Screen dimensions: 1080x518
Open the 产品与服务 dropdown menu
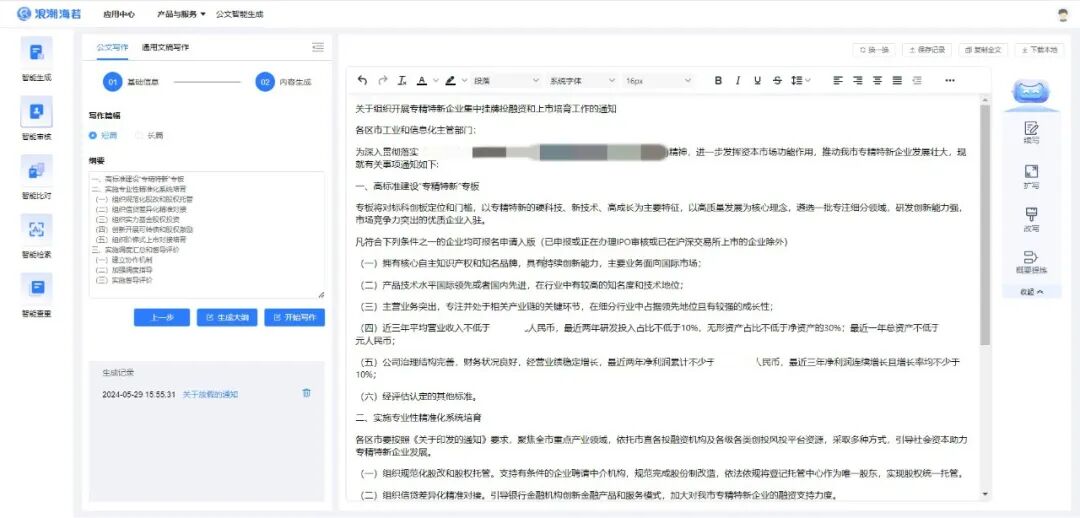(181, 14)
